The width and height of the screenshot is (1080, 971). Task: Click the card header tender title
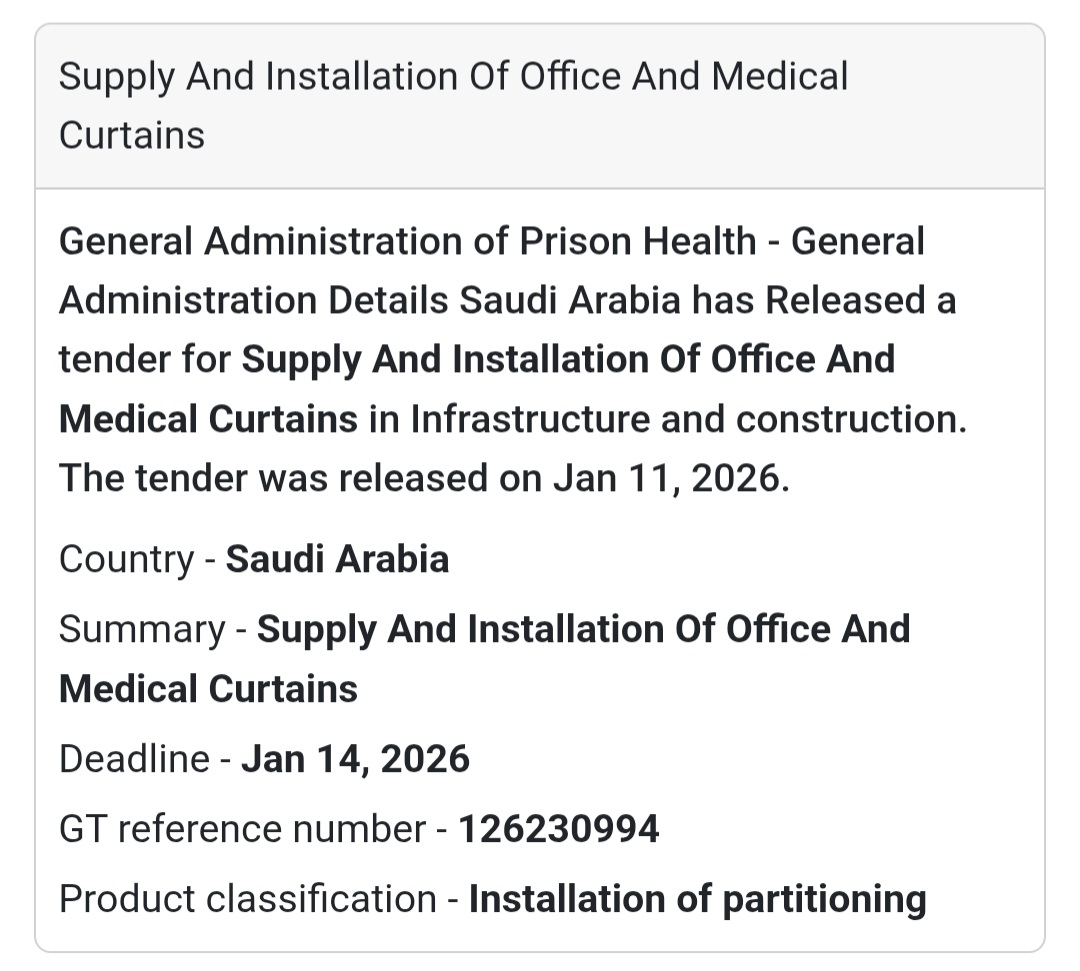coord(453,78)
